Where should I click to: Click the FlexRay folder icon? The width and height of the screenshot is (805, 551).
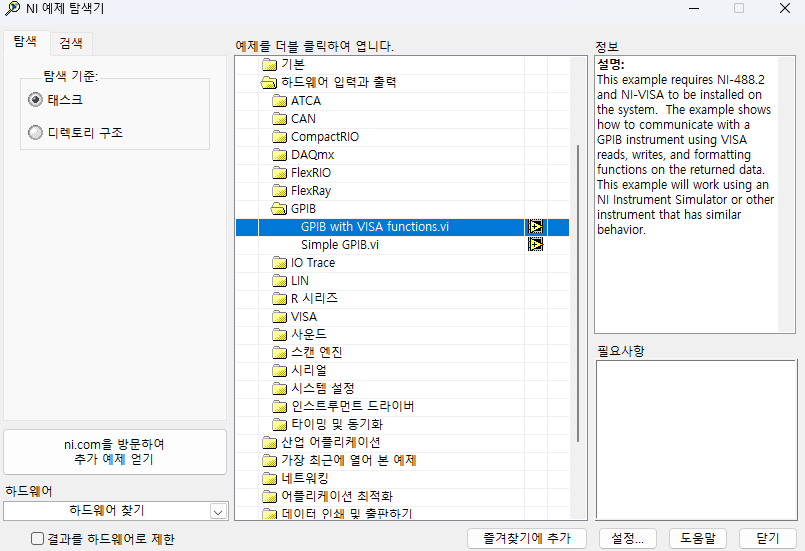[279, 191]
